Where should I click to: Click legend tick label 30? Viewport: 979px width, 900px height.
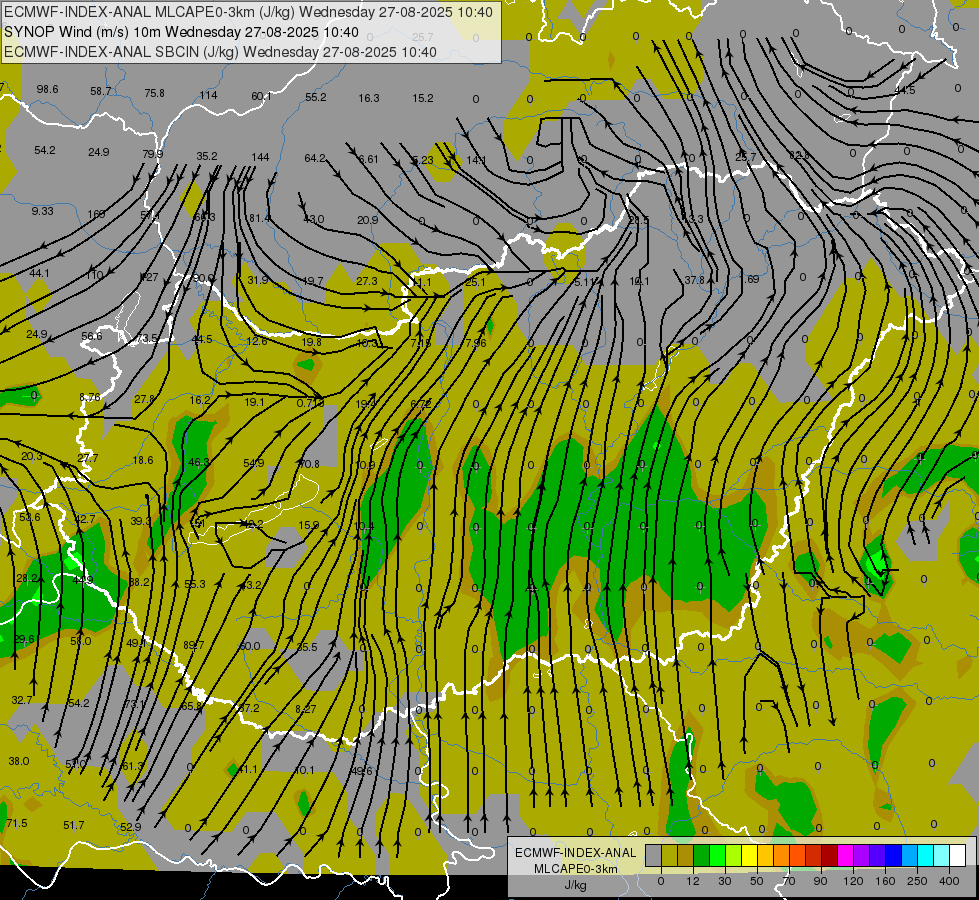725,881
